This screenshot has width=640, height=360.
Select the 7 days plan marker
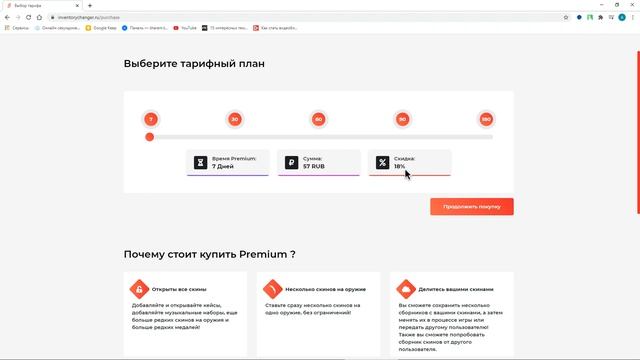tap(151, 119)
